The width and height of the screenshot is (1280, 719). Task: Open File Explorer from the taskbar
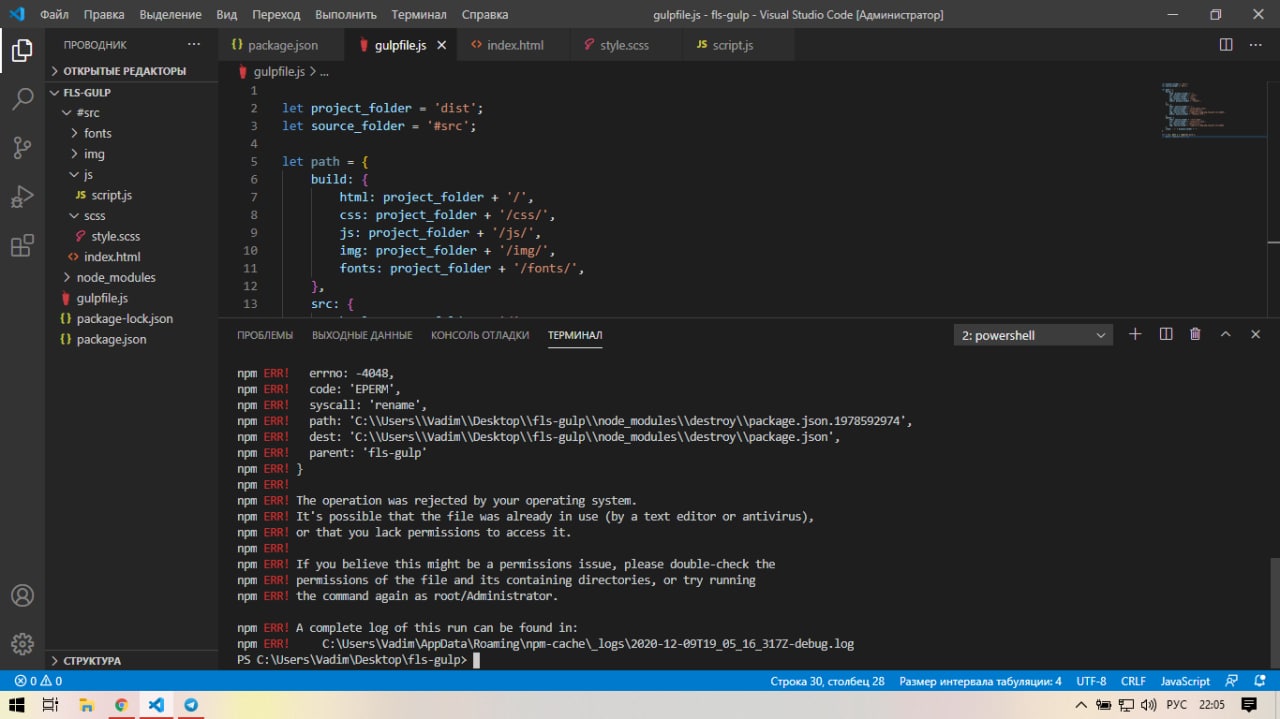[85, 705]
